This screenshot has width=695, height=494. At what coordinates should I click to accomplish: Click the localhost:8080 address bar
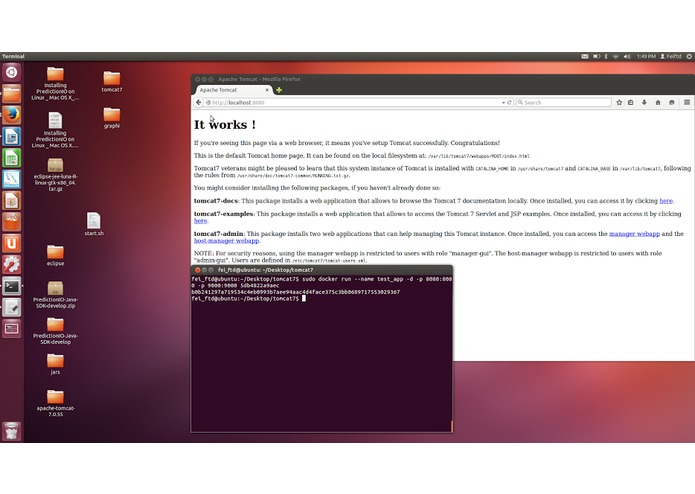[x=355, y=102]
